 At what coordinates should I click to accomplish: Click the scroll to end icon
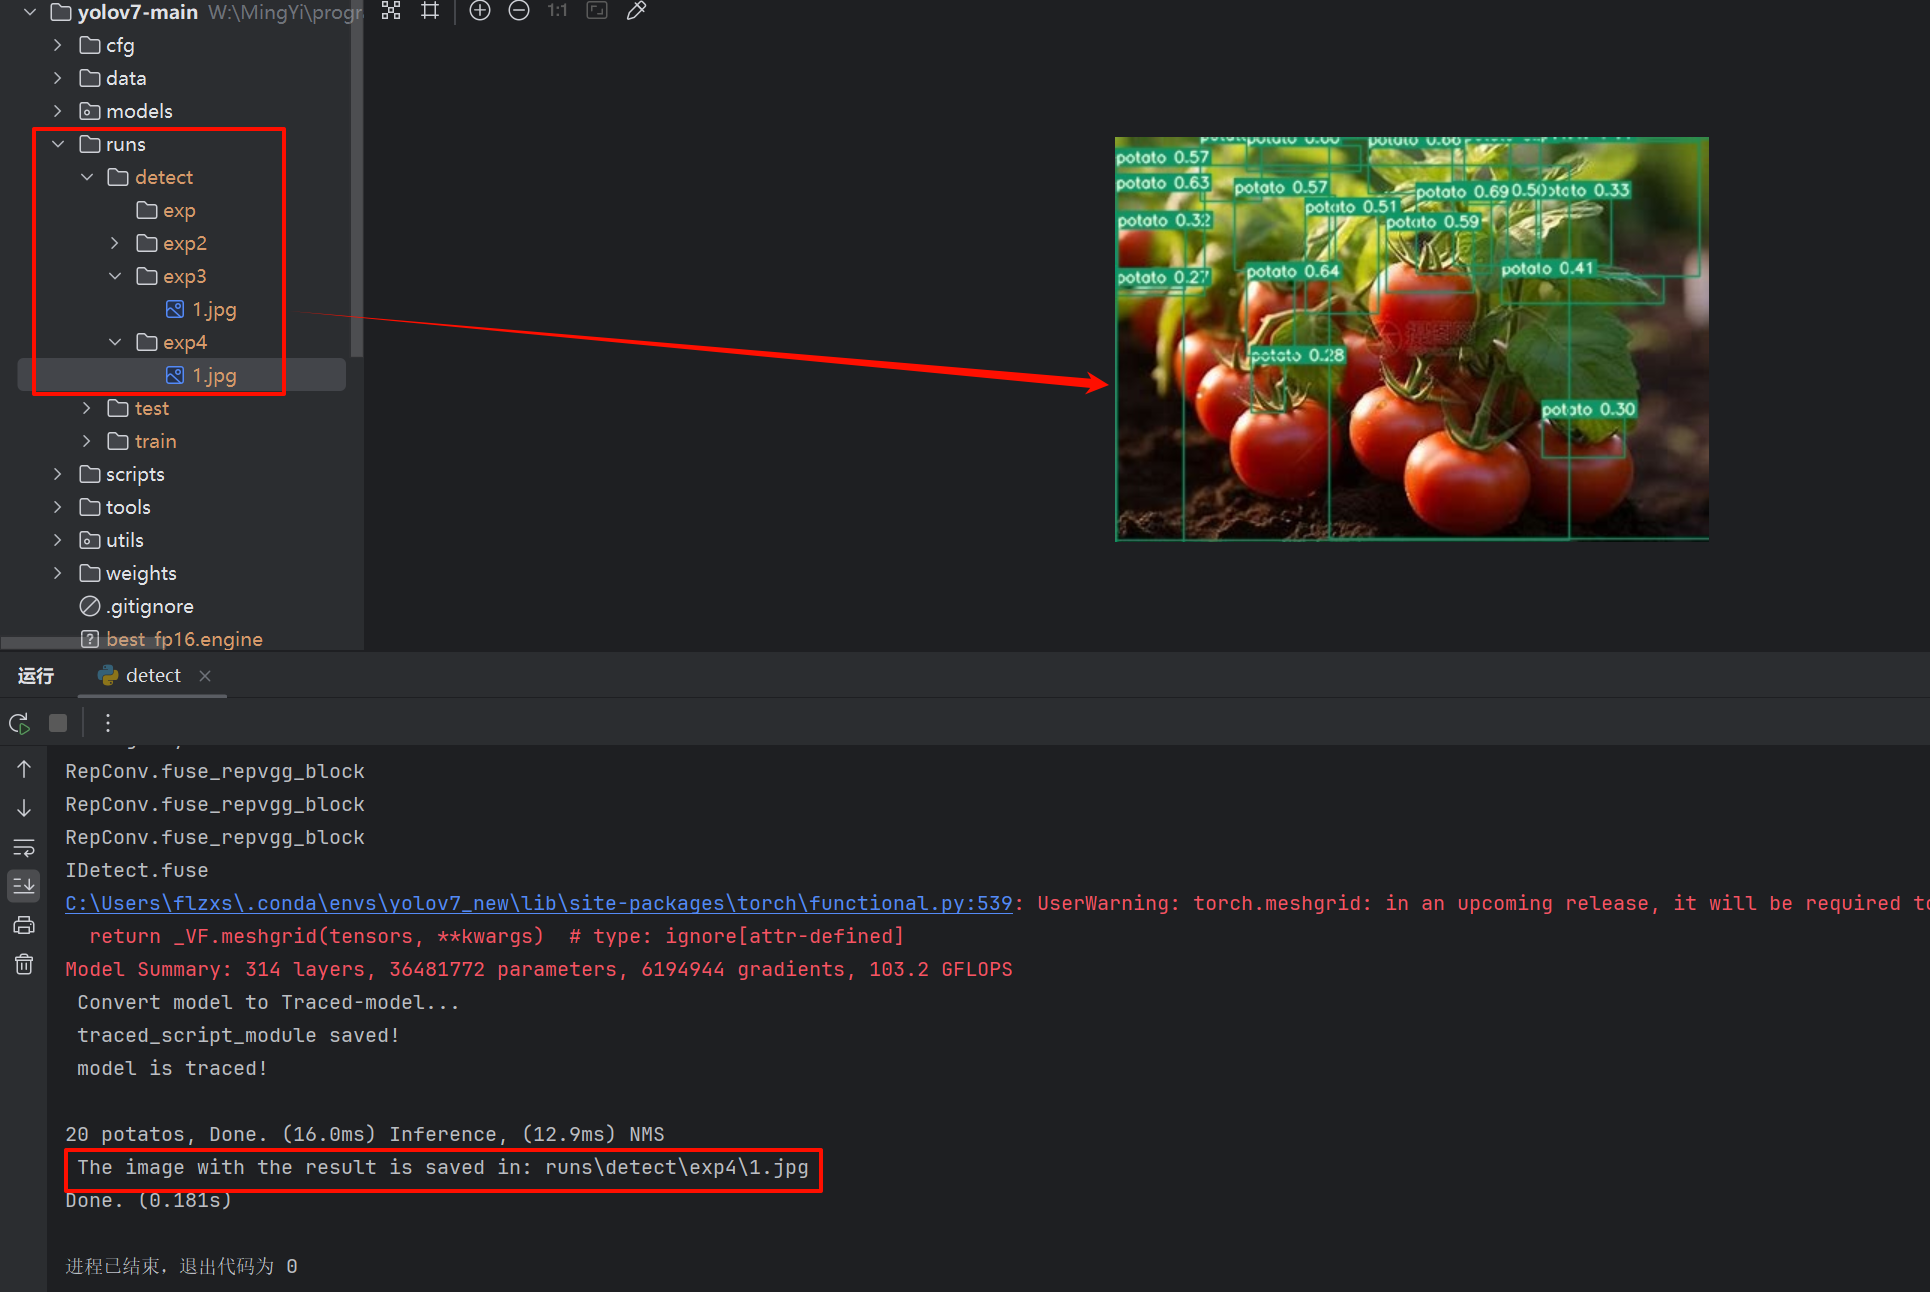(x=24, y=885)
